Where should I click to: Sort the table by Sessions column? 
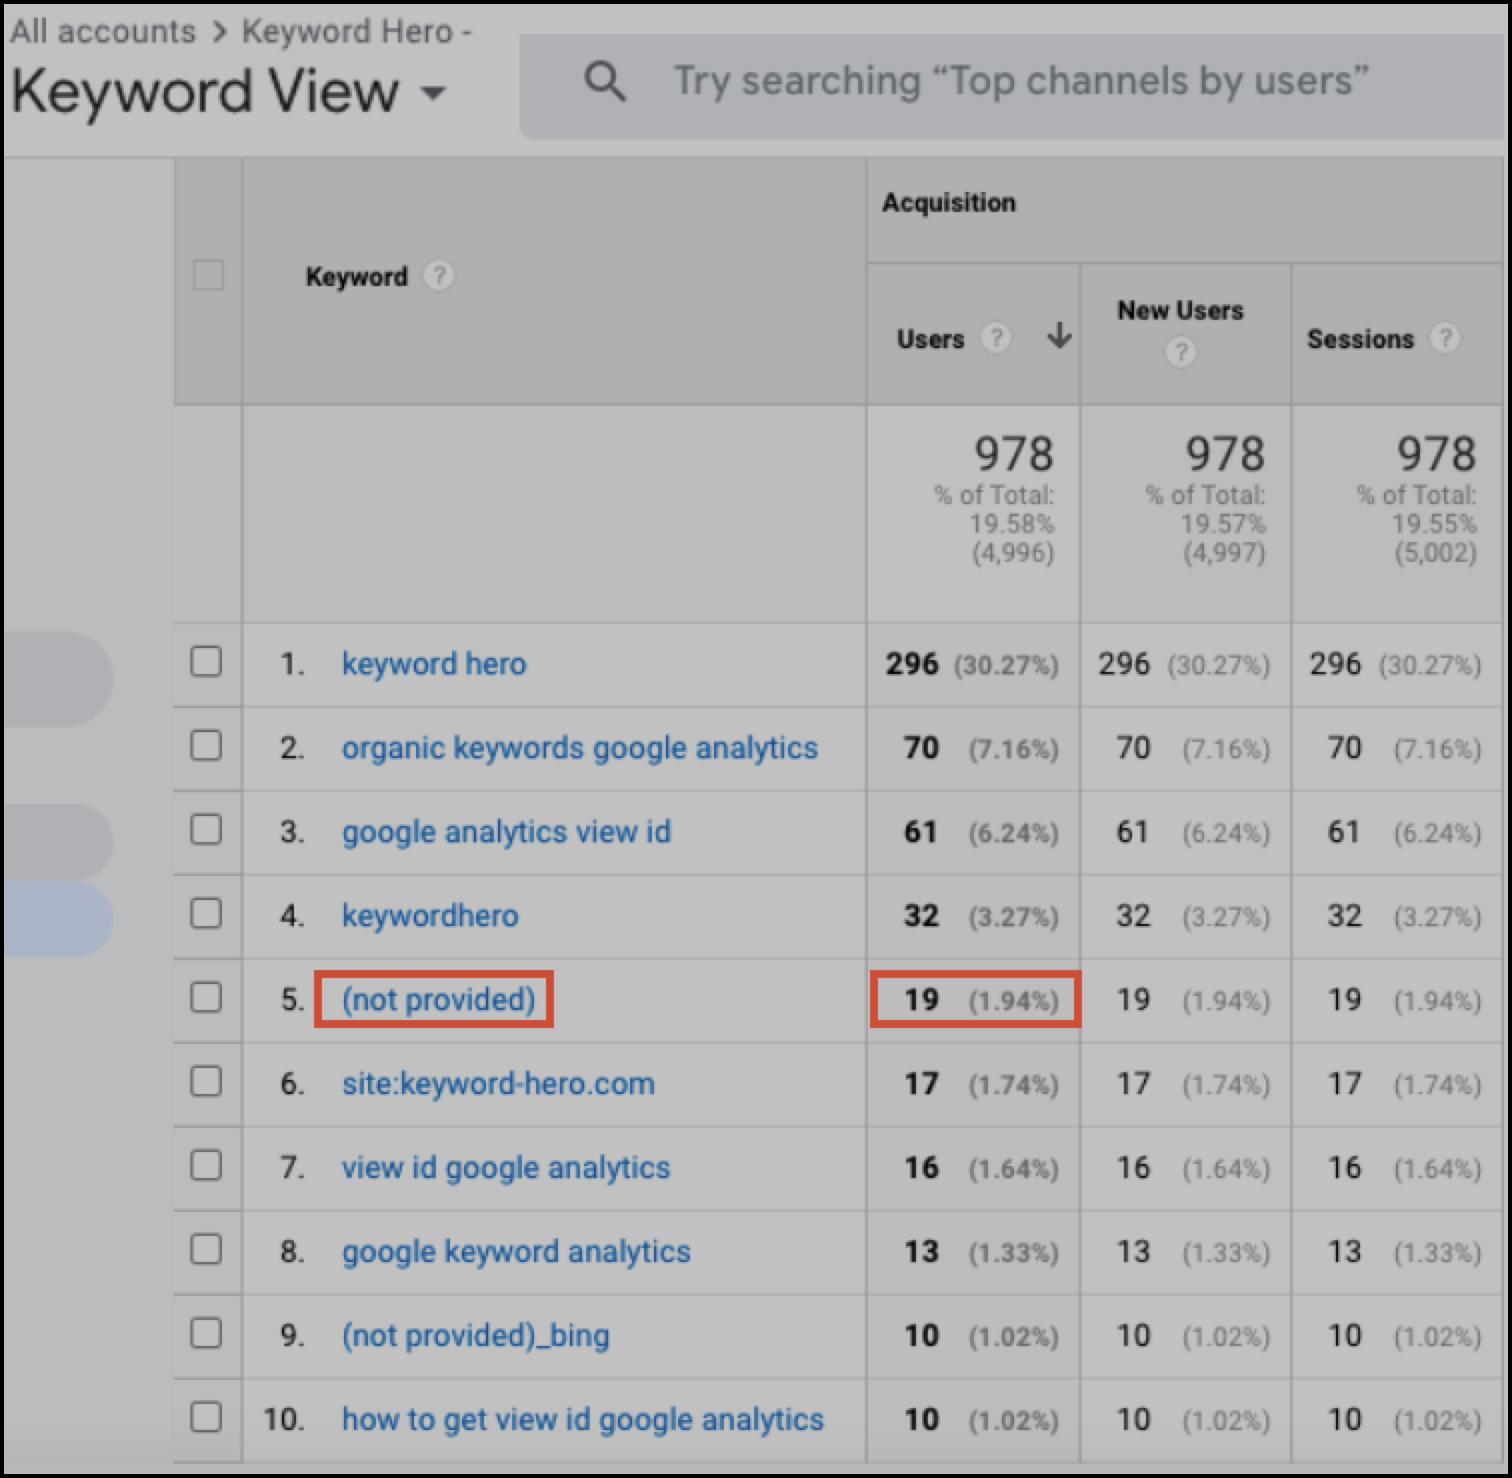(x=1360, y=338)
